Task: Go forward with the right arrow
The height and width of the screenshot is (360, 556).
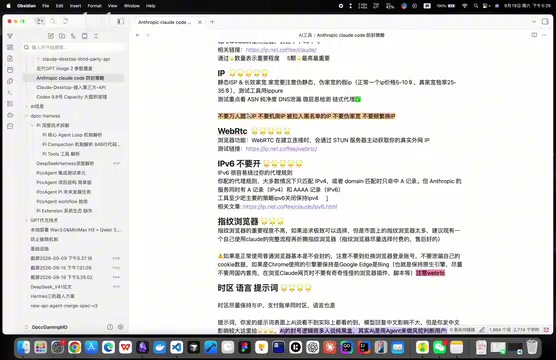Action: (x=148, y=35)
